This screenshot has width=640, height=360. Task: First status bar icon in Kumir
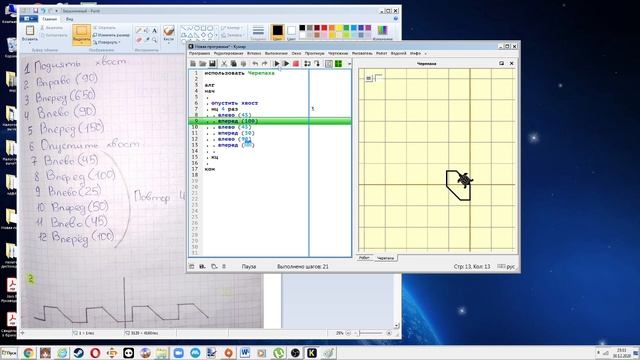click(x=192, y=267)
